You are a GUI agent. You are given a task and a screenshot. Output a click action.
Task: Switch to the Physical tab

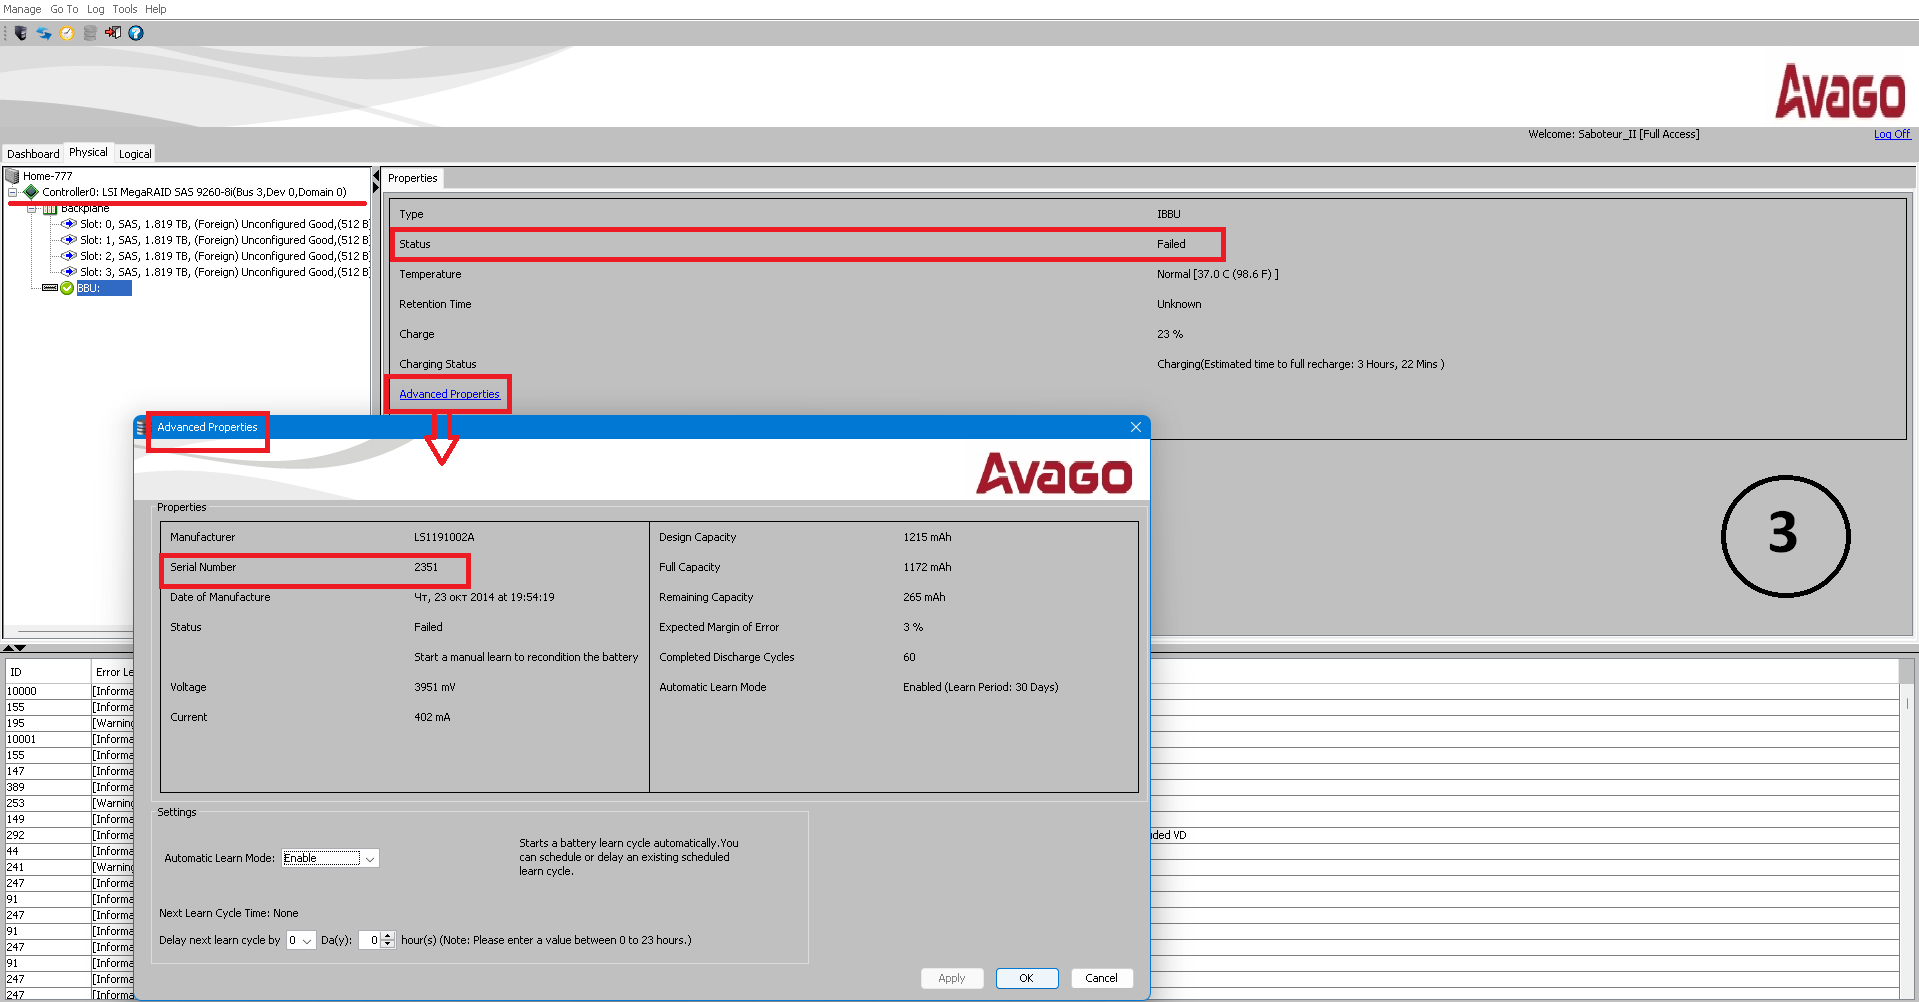pos(88,152)
